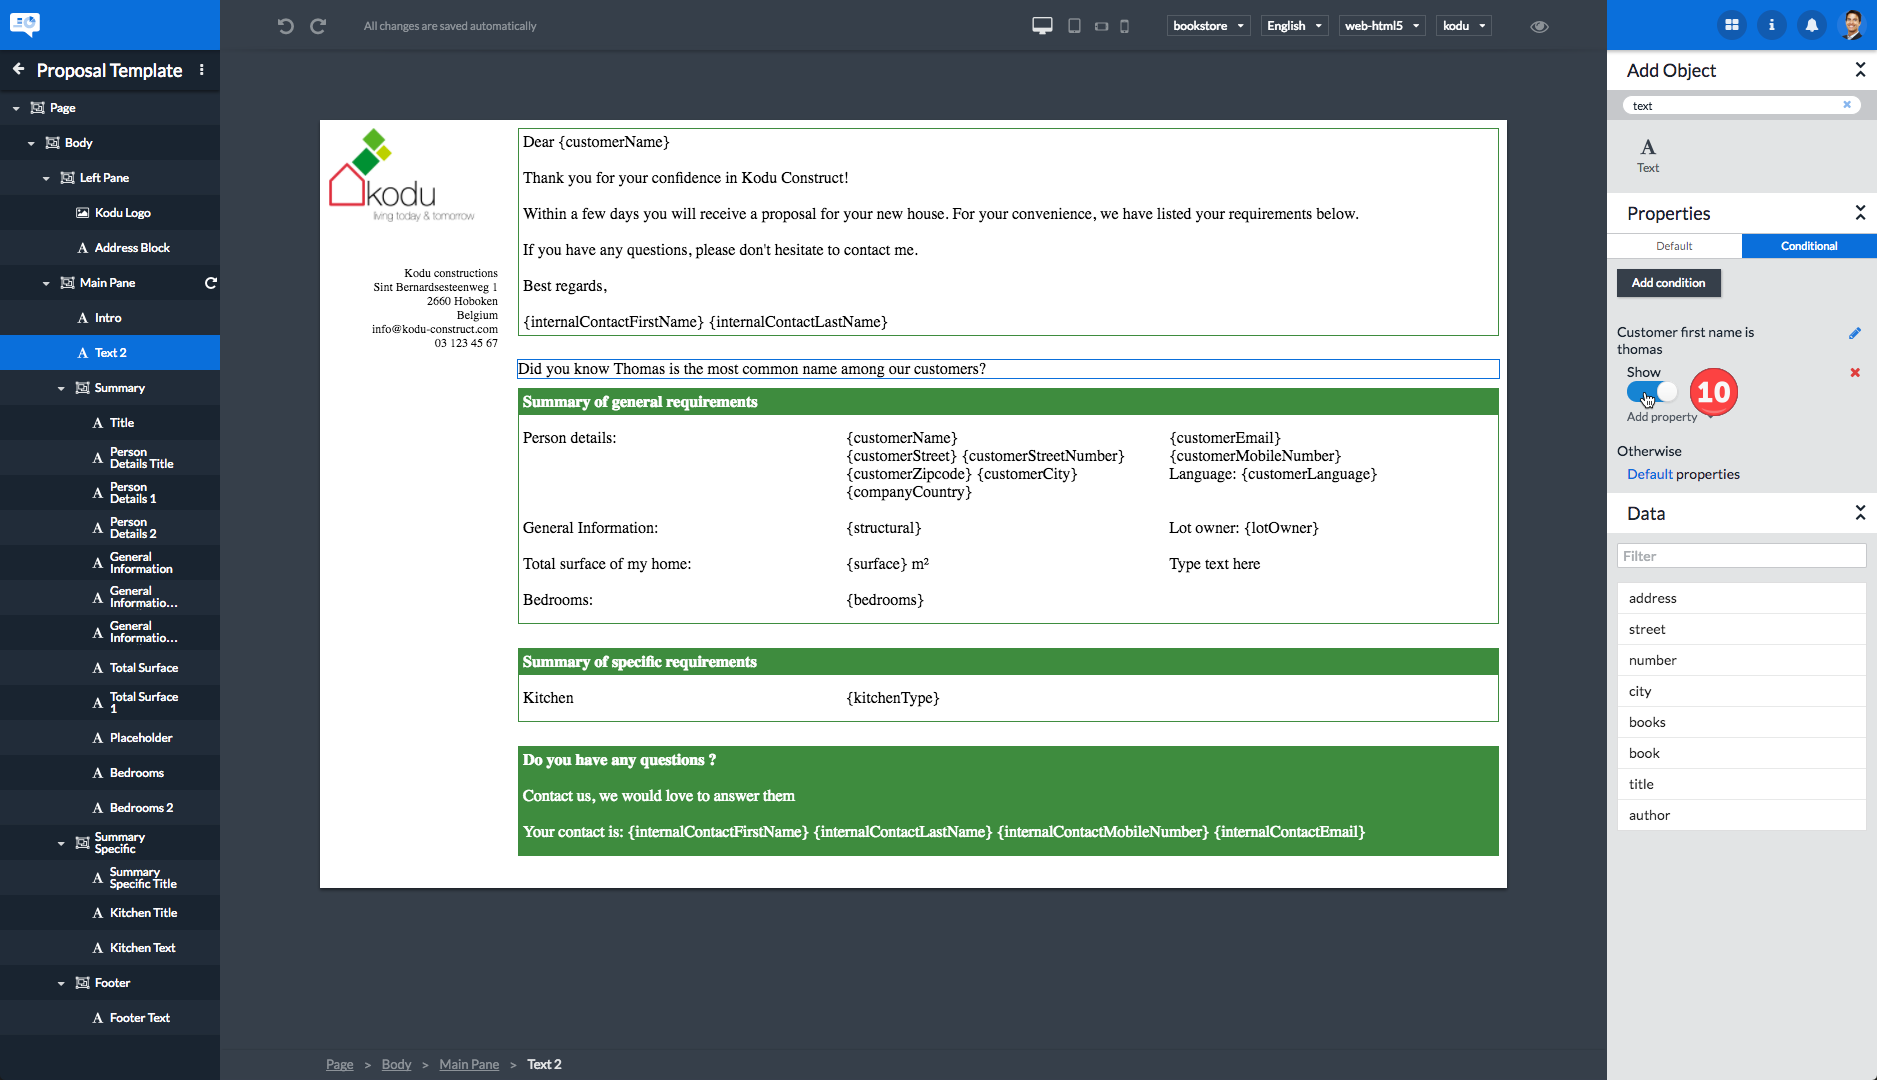Switch to the Default properties tab

(x=1674, y=246)
